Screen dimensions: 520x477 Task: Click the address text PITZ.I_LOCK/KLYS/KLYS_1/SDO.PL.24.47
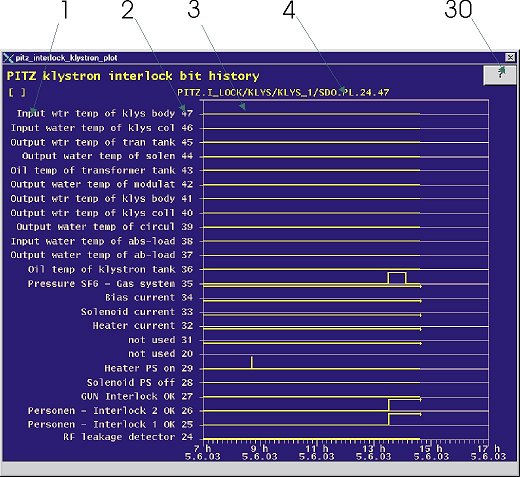click(283, 92)
